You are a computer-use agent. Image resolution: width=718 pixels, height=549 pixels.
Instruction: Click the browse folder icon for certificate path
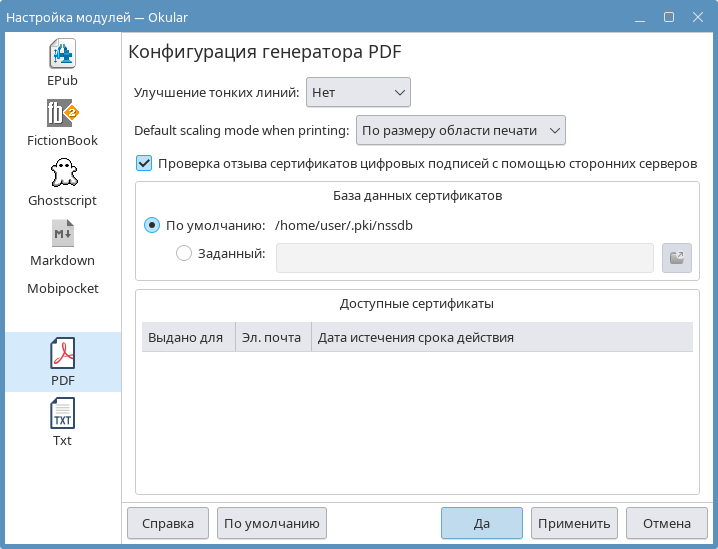point(677,257)
